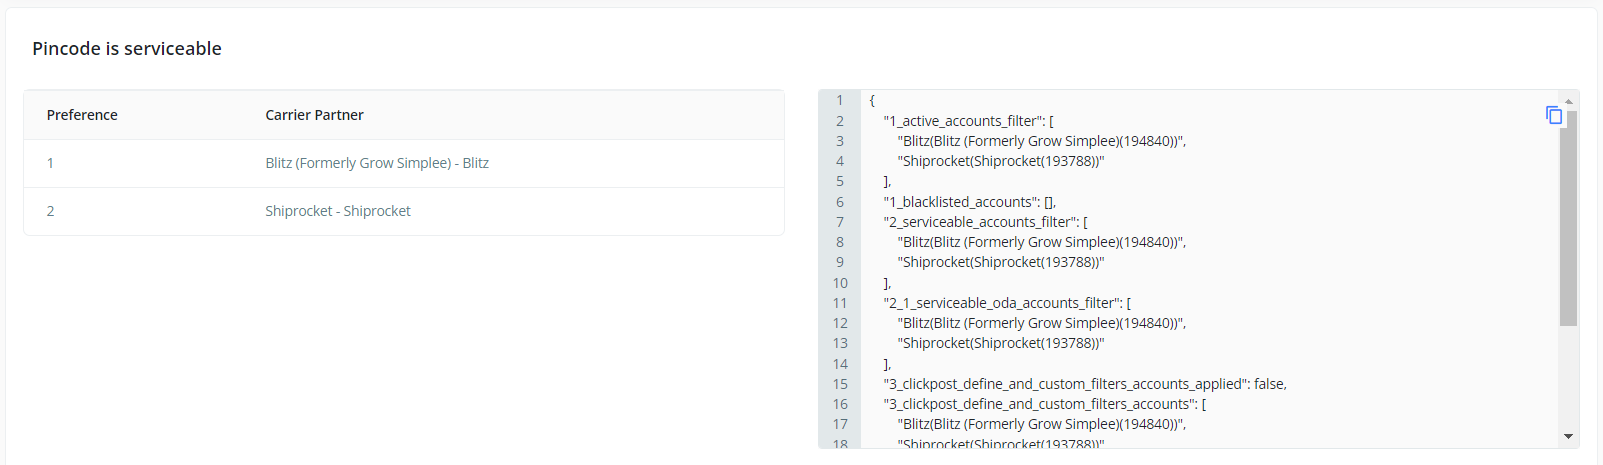Click the "1_active_accounts_filter" key on line 2
Viewport: 1603px width, 465px height.
point(962,121)
